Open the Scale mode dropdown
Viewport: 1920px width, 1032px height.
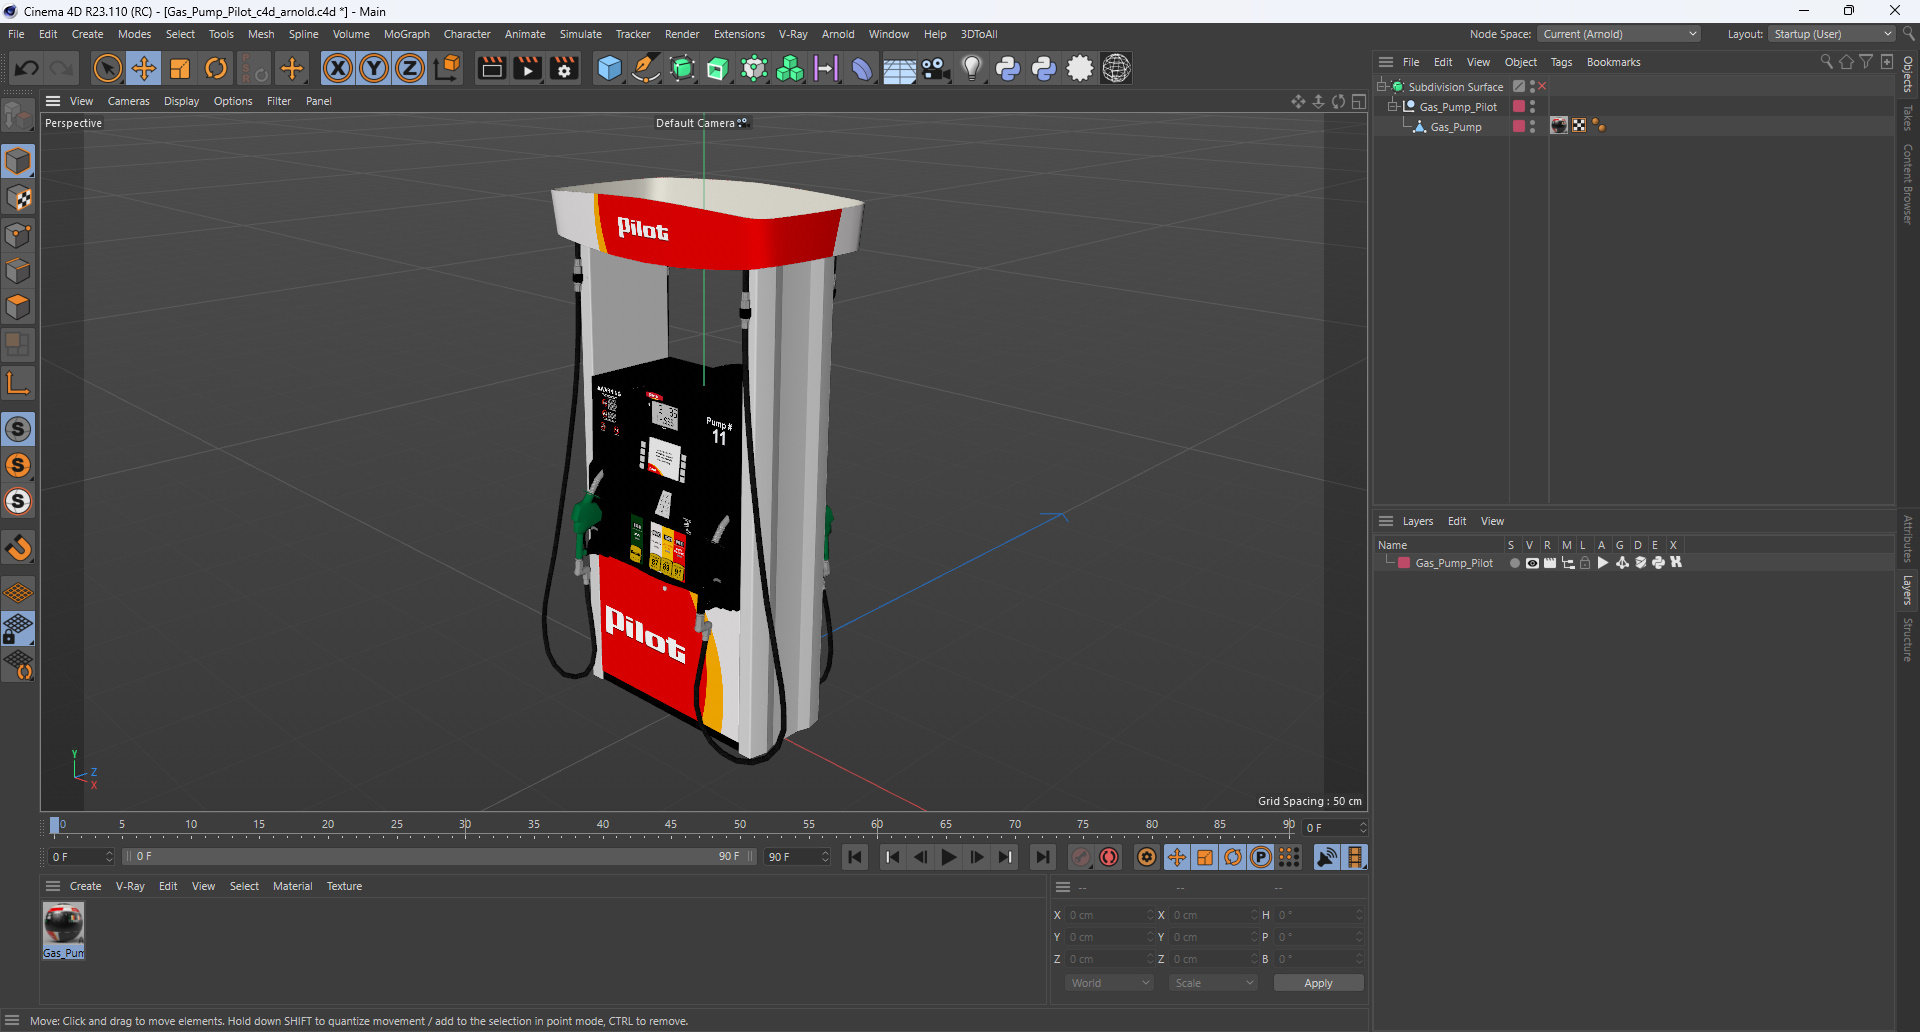1213,983
